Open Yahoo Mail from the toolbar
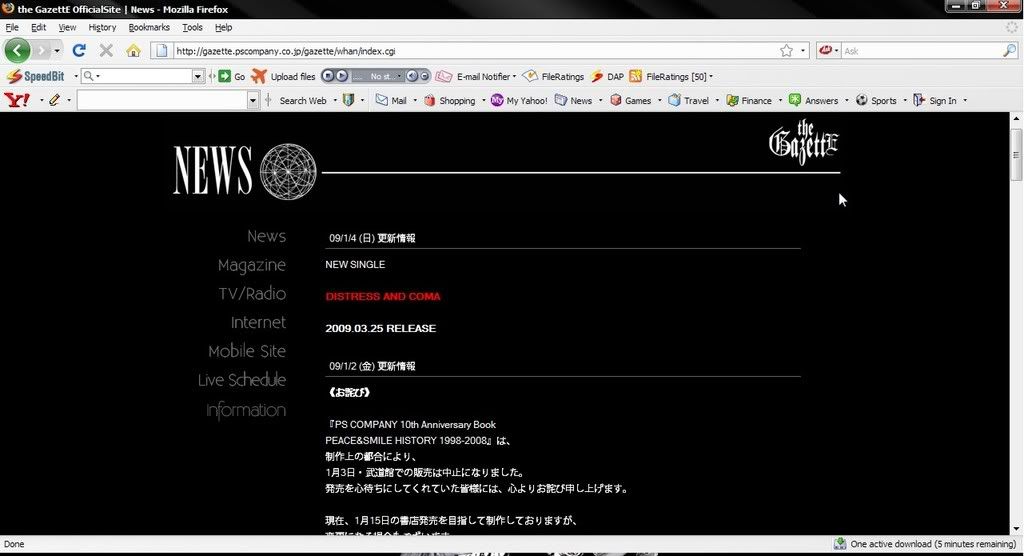 point(390,100)
